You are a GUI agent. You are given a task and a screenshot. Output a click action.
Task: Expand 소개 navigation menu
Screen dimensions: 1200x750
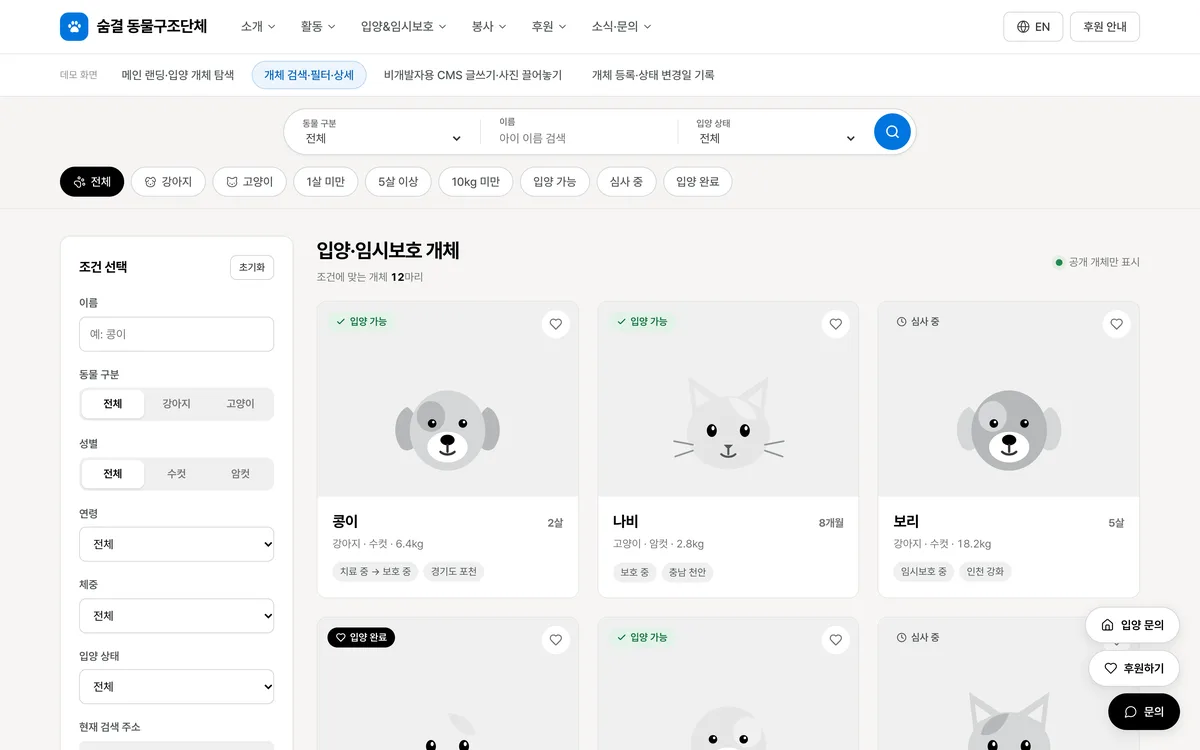click(x=258, y=27)
